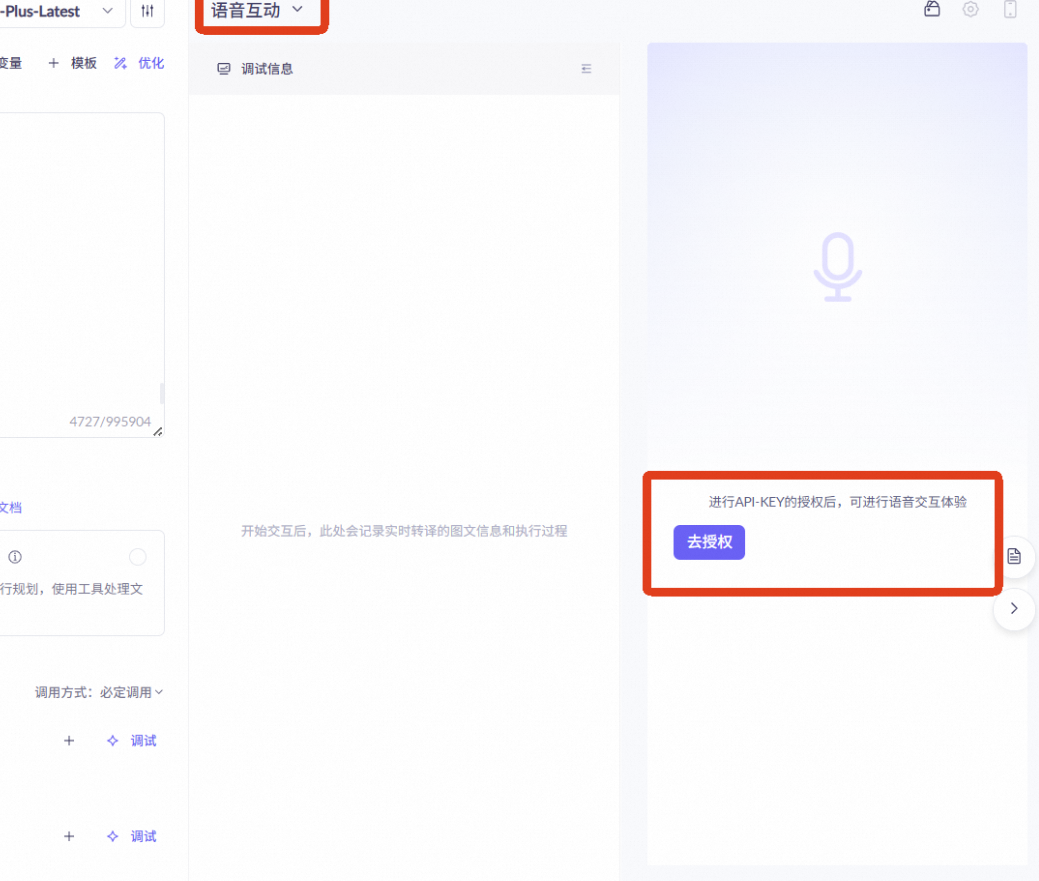
Task: Click the microphone icon in voice panel
Action: point(838,267)
